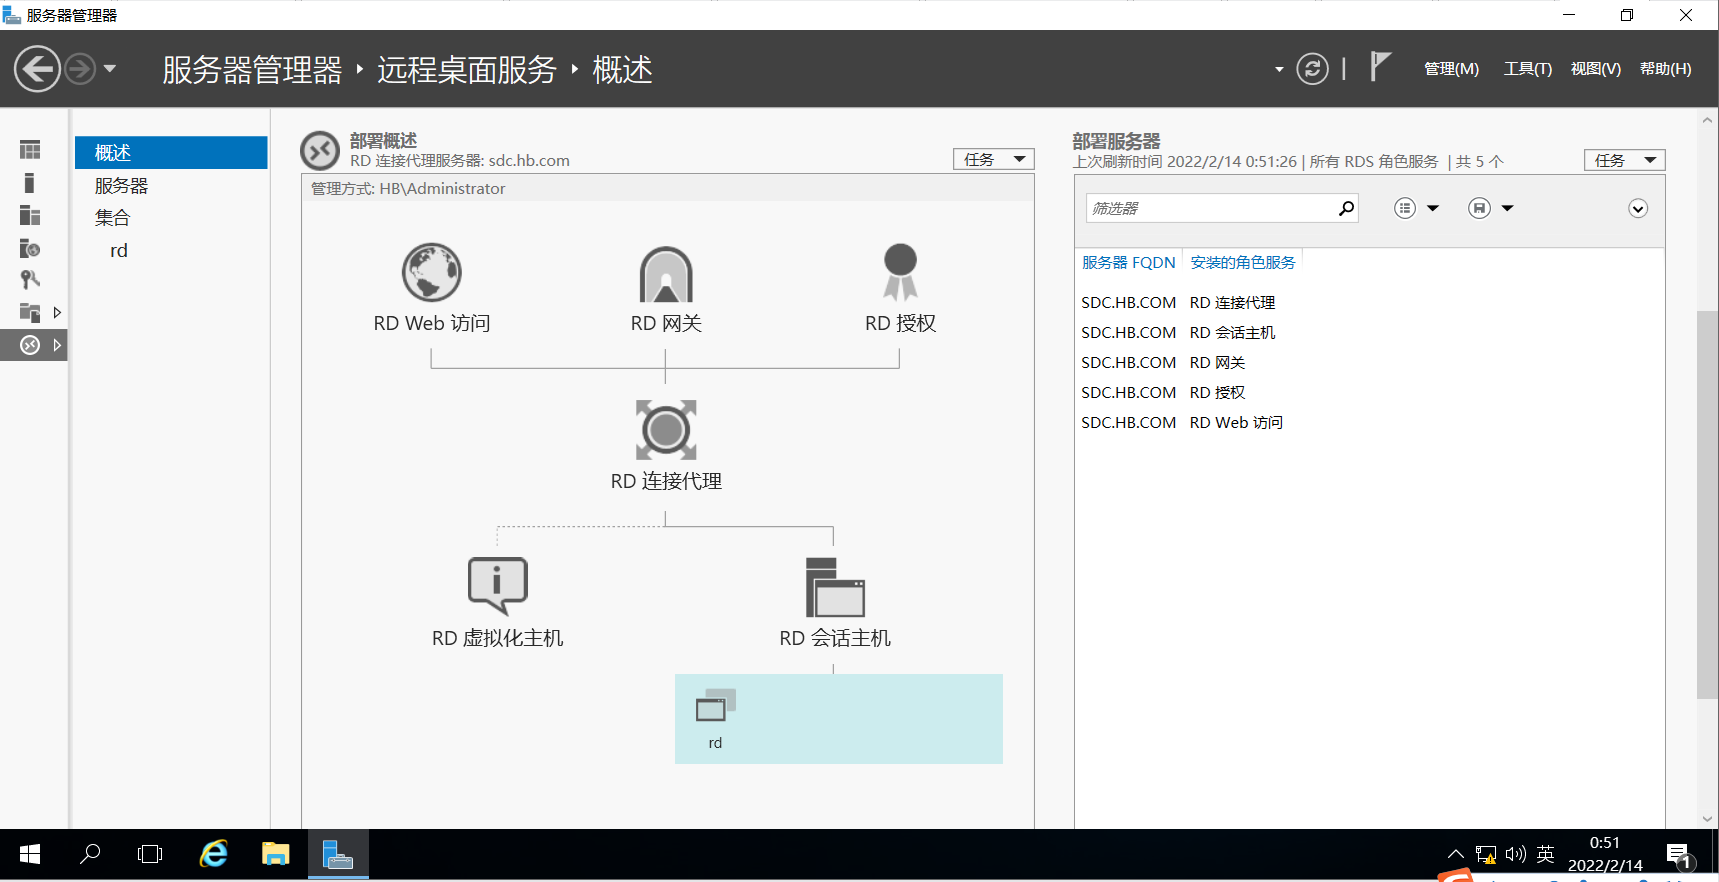Open Task View on the taskbar
The width and height of the screenshot is (1719, 882).
pos(150,854)
